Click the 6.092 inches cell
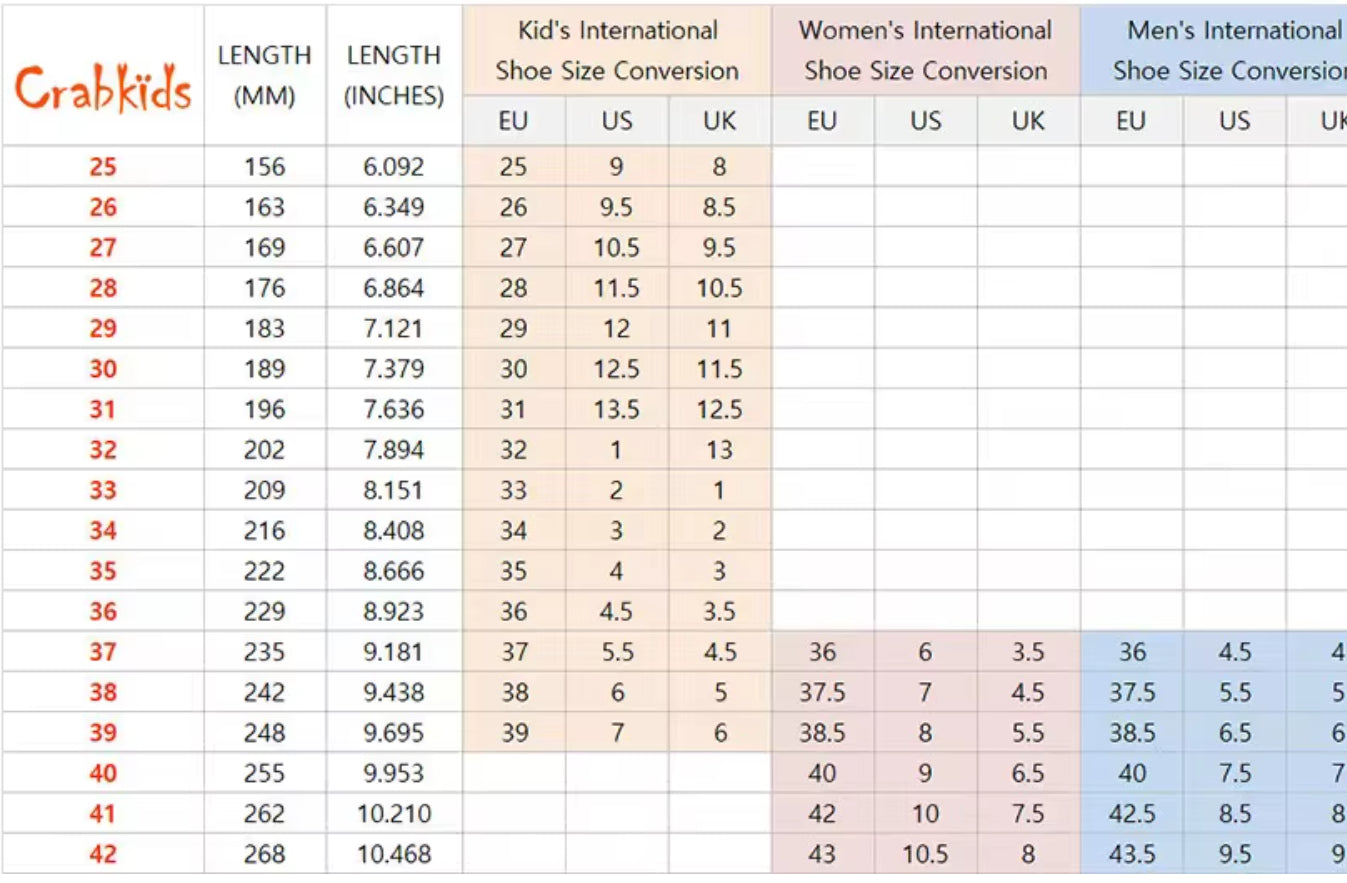 click(394, 167)
